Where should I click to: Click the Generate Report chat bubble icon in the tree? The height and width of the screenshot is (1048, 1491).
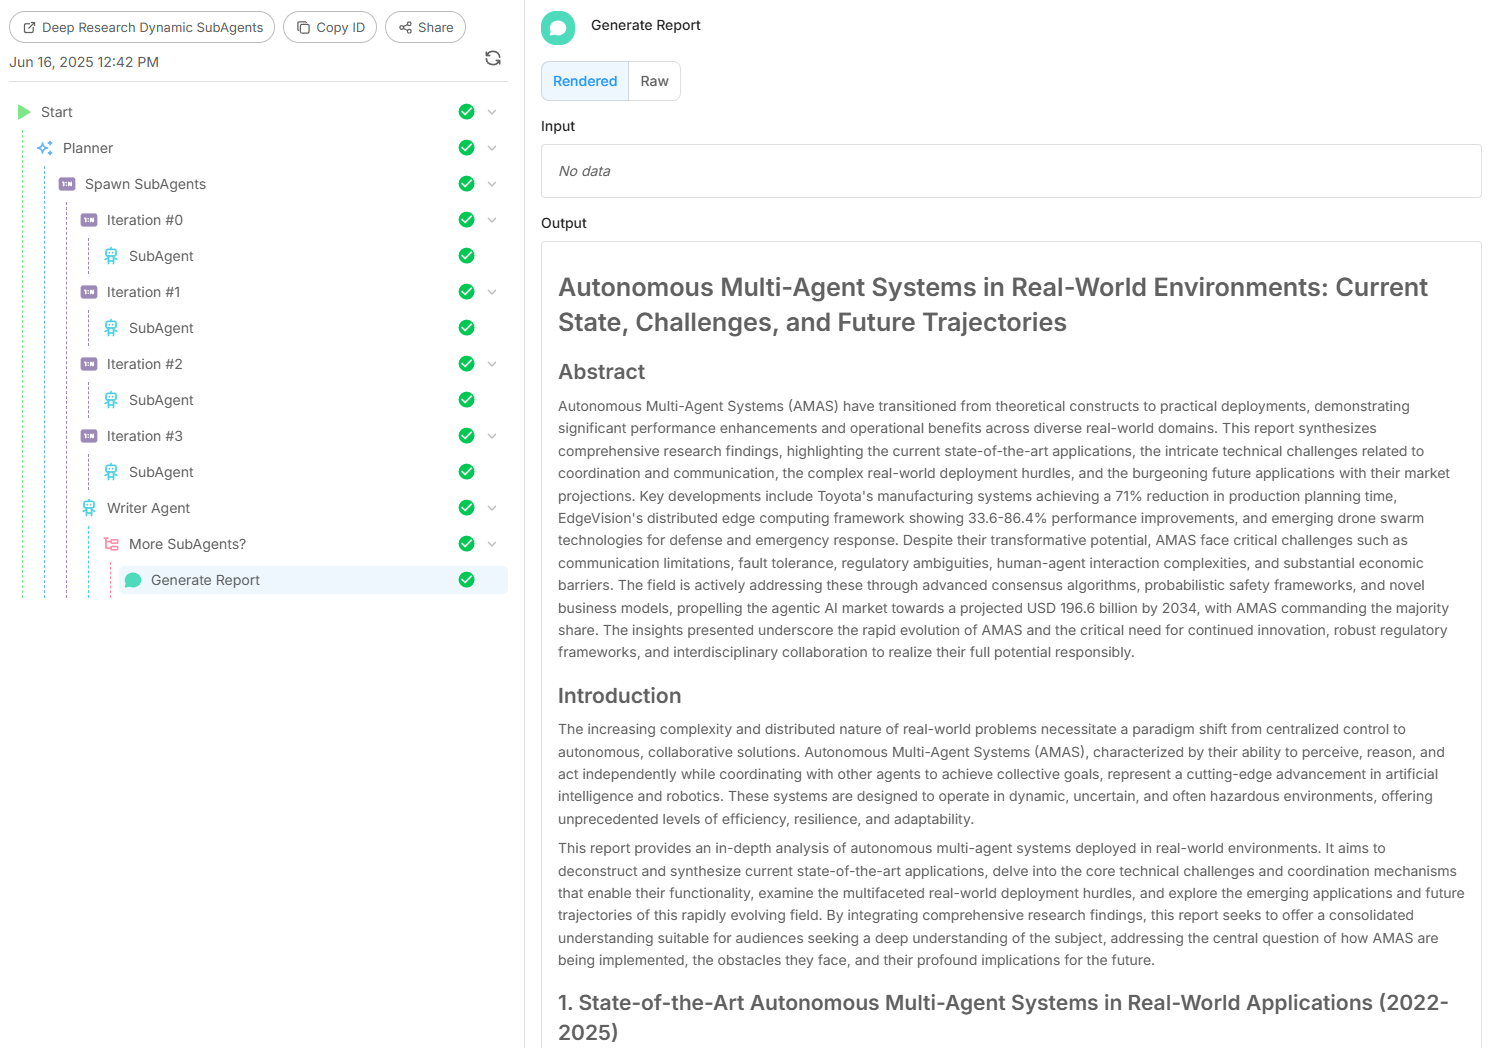(x=133, y=580)
